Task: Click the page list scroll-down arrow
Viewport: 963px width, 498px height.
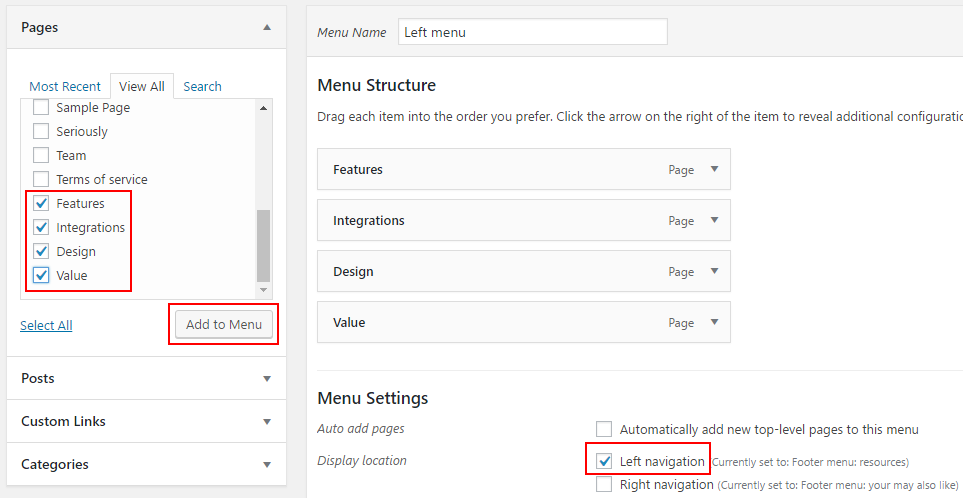Action: (x=263, y=290)
